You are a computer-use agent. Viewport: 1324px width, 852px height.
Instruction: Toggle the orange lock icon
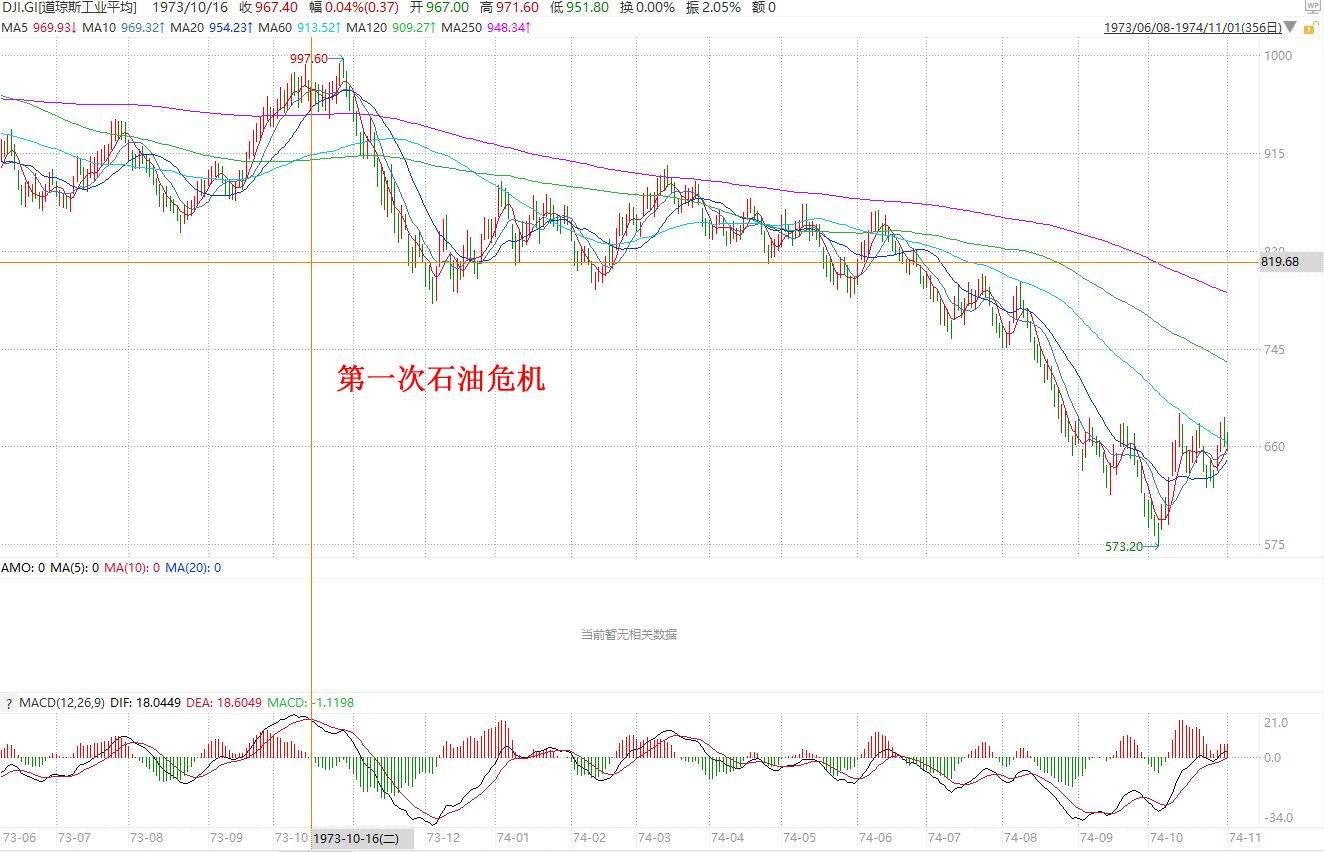tap(1310, 28)
